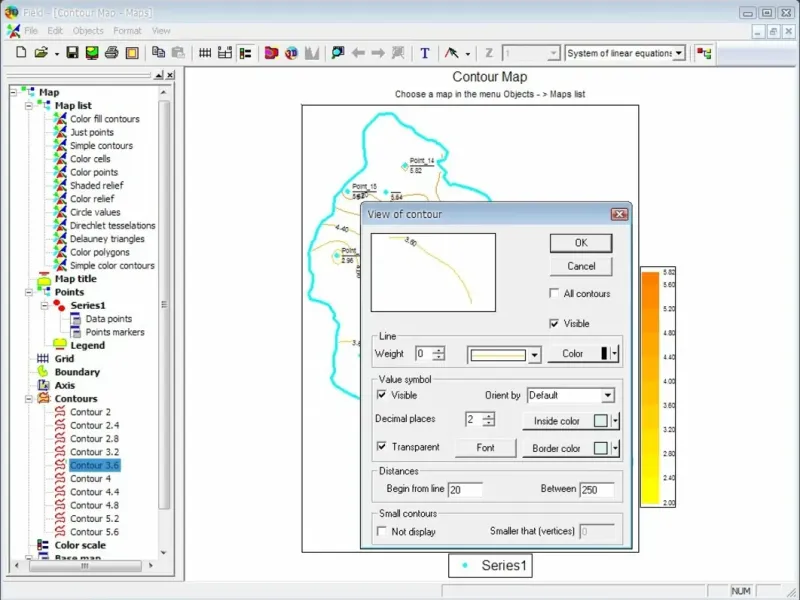Click the Font button
Viewport: 800px width, 600px height.
[485, 448]
